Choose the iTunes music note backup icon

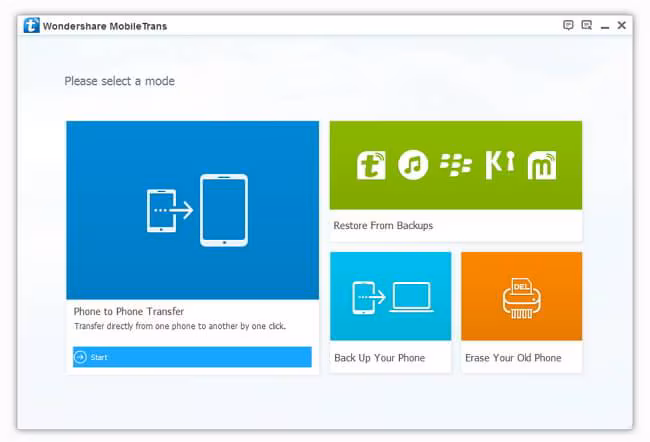point(413,165)
